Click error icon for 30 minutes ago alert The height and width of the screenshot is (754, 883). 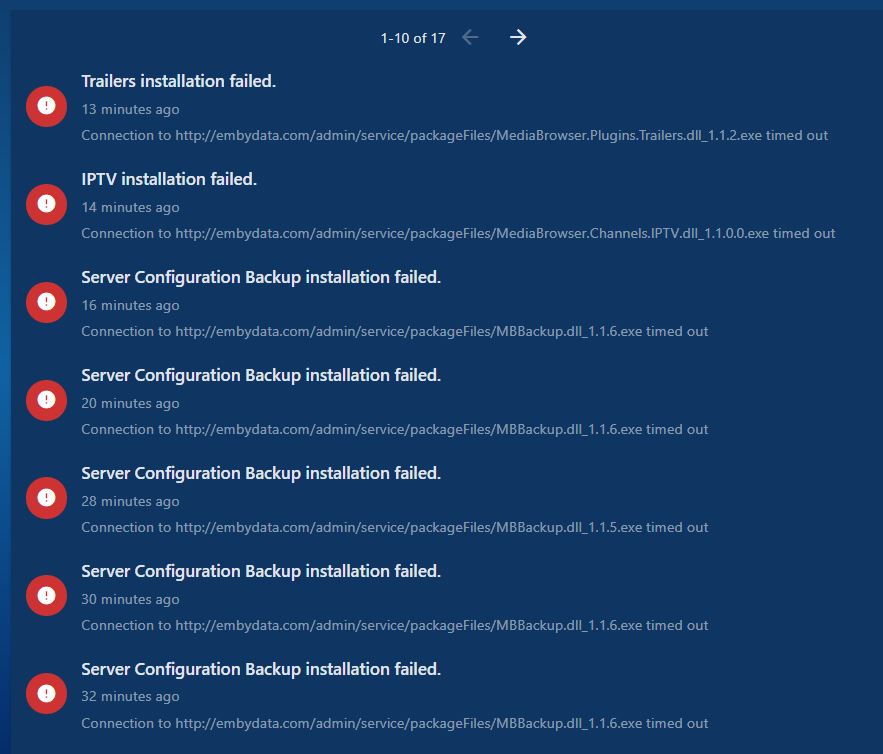(46, 596)
